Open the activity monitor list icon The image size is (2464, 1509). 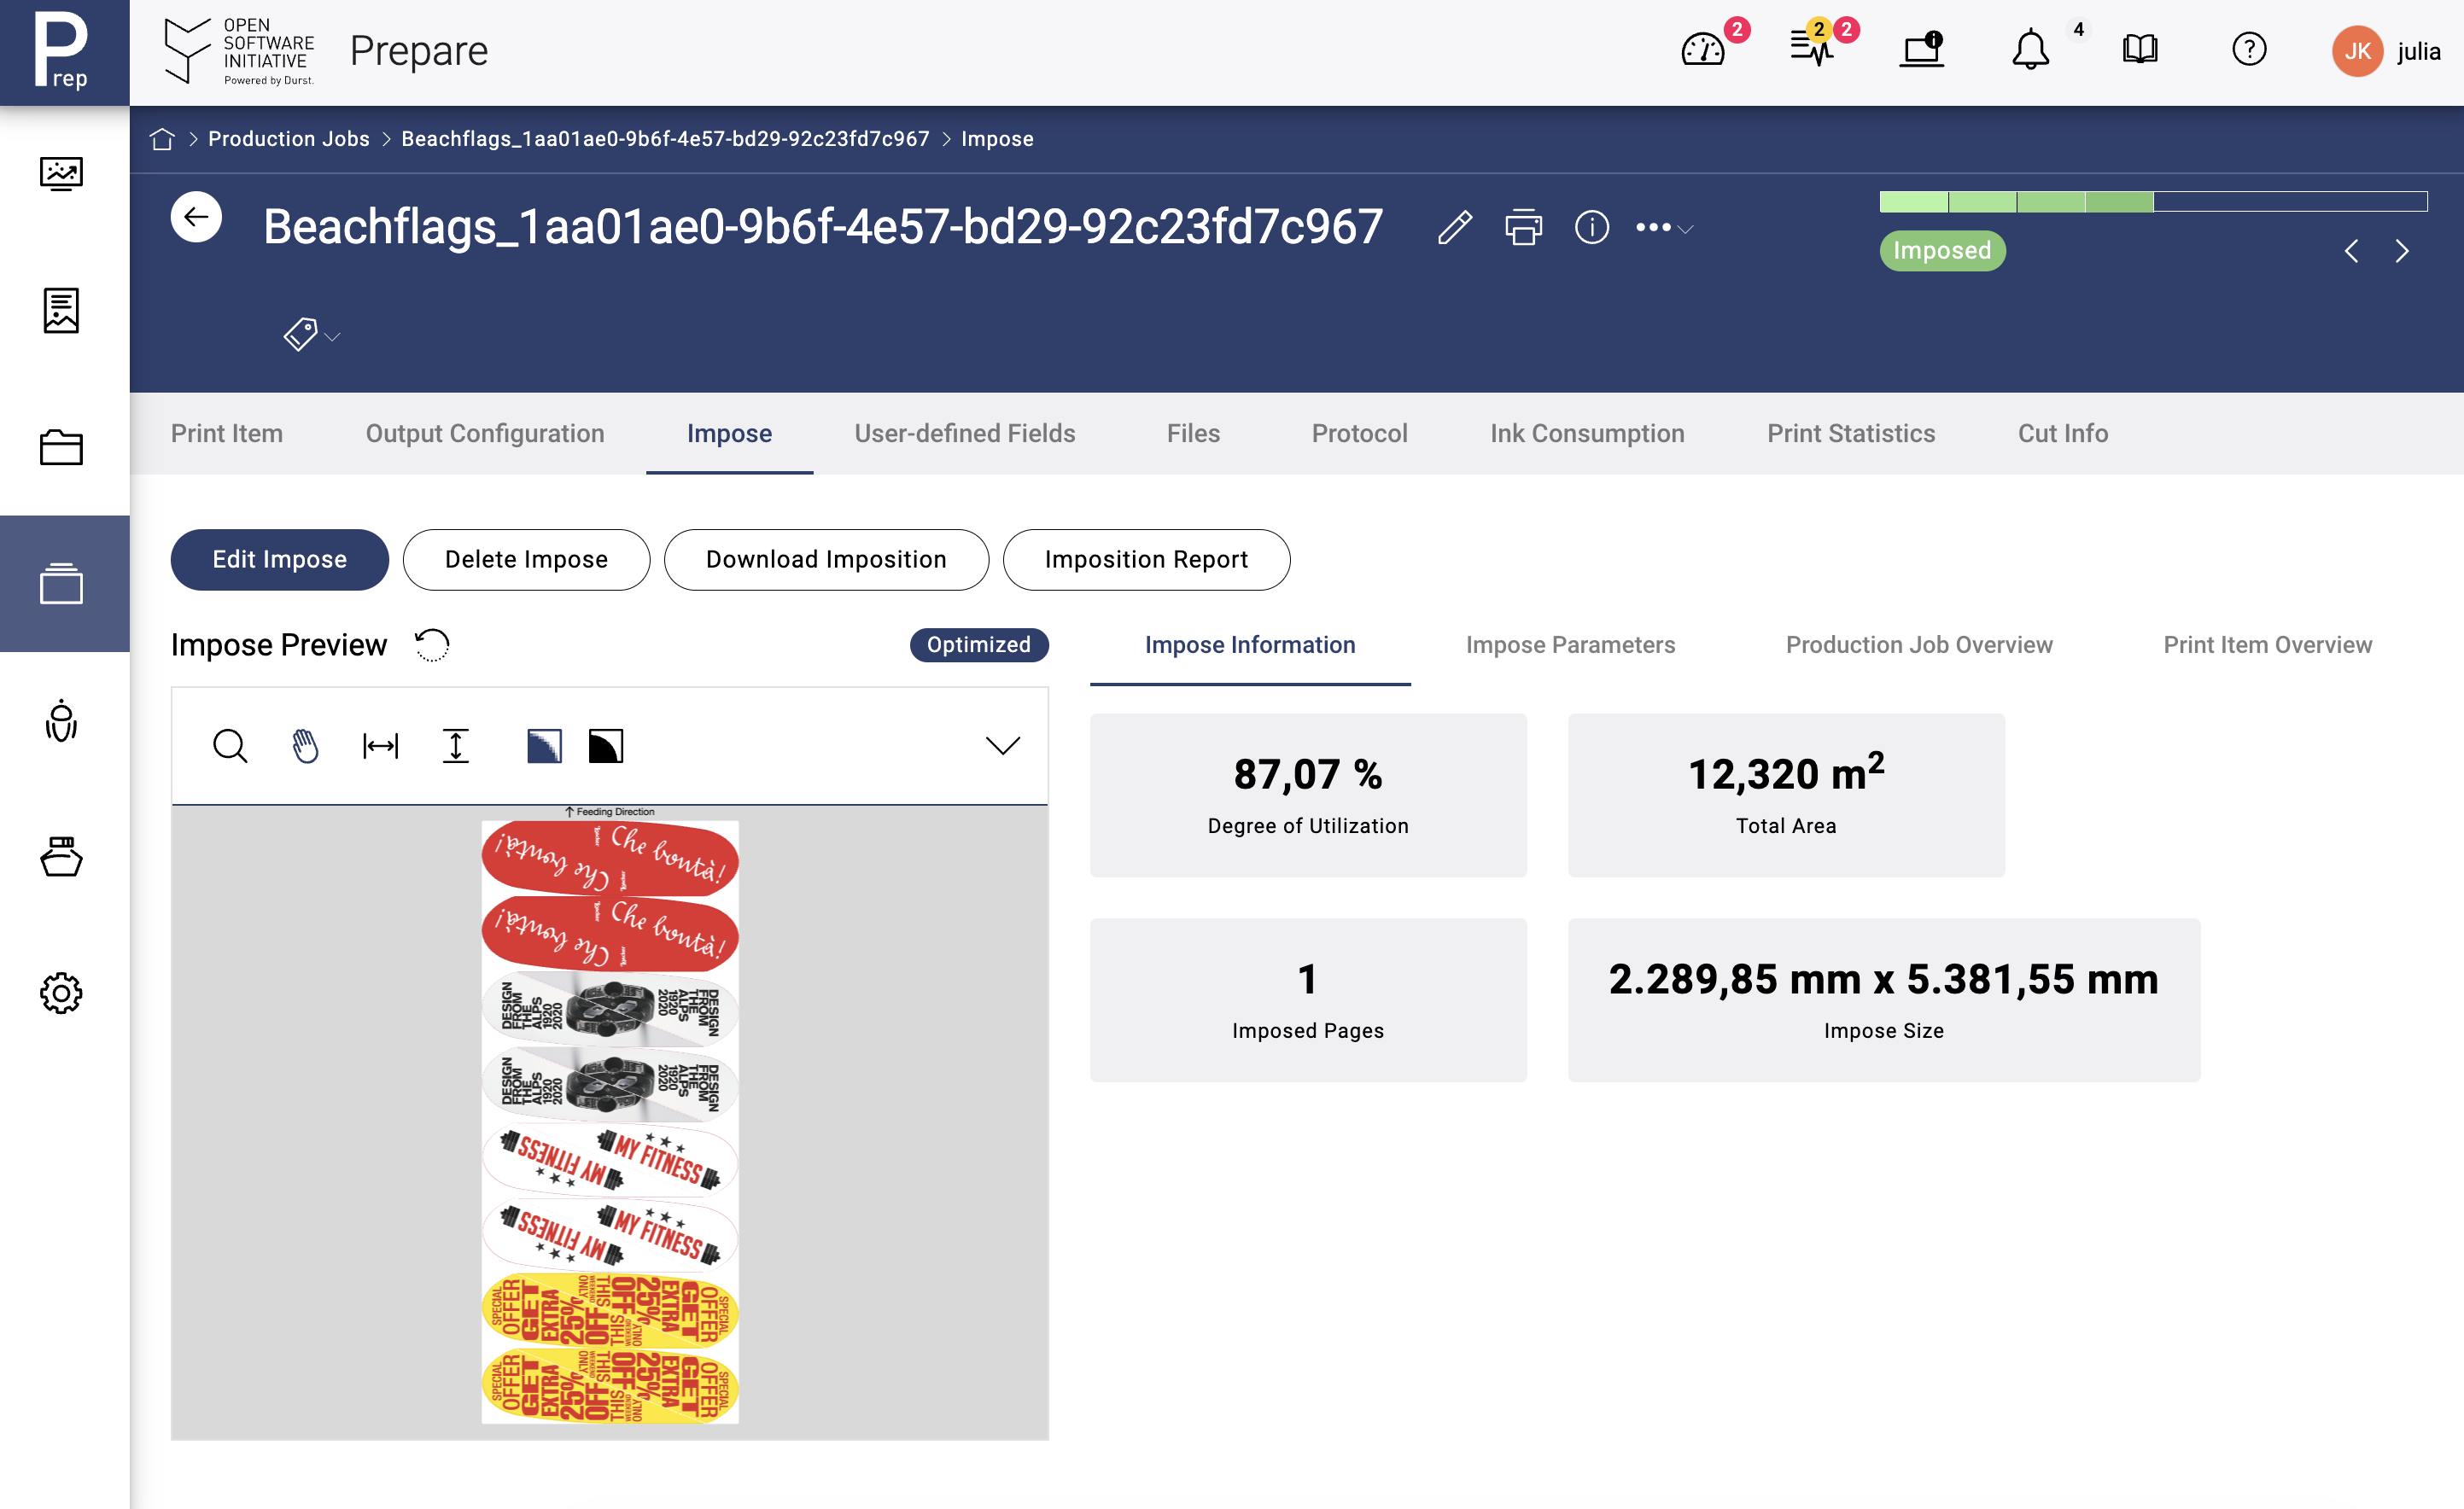(x=1811, y=48)
